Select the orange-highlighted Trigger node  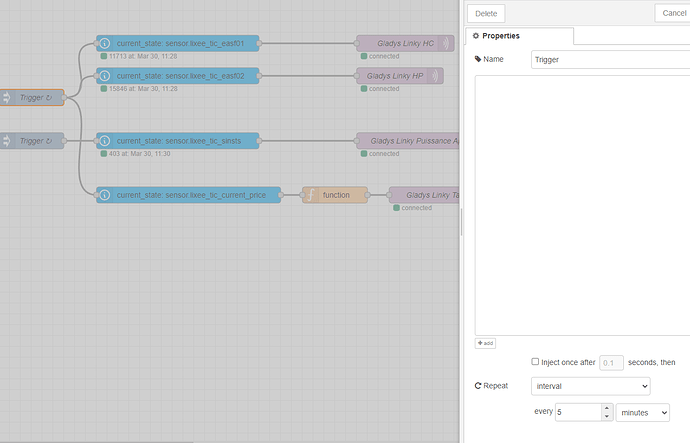coord(32,98)
